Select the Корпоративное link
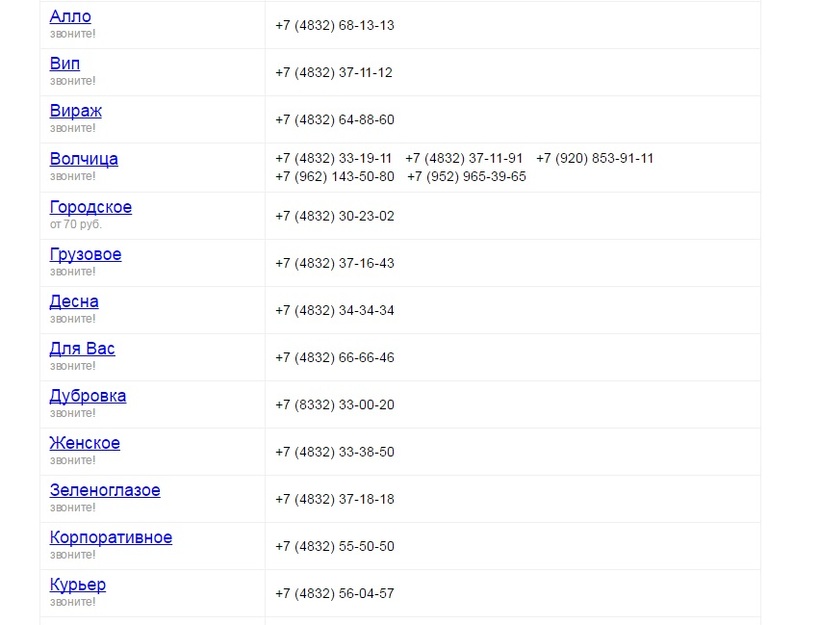820x625 pixels. pyautogui.click(x=111, y=538)
